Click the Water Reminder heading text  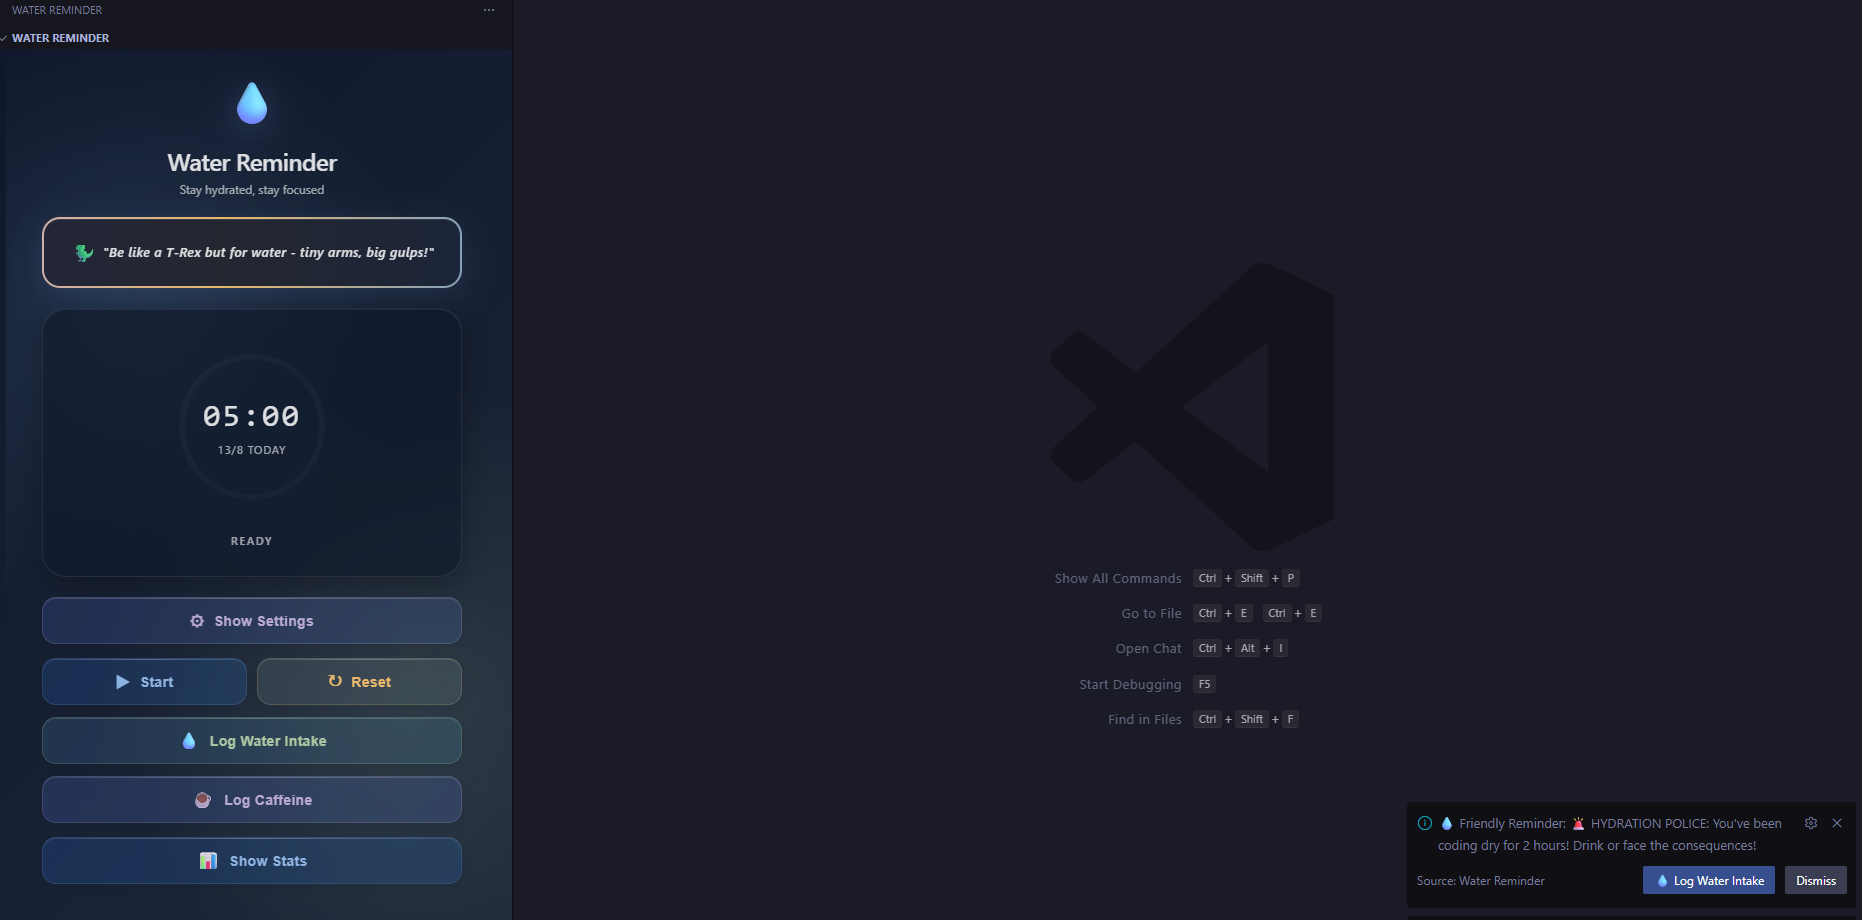coord(252,163)
